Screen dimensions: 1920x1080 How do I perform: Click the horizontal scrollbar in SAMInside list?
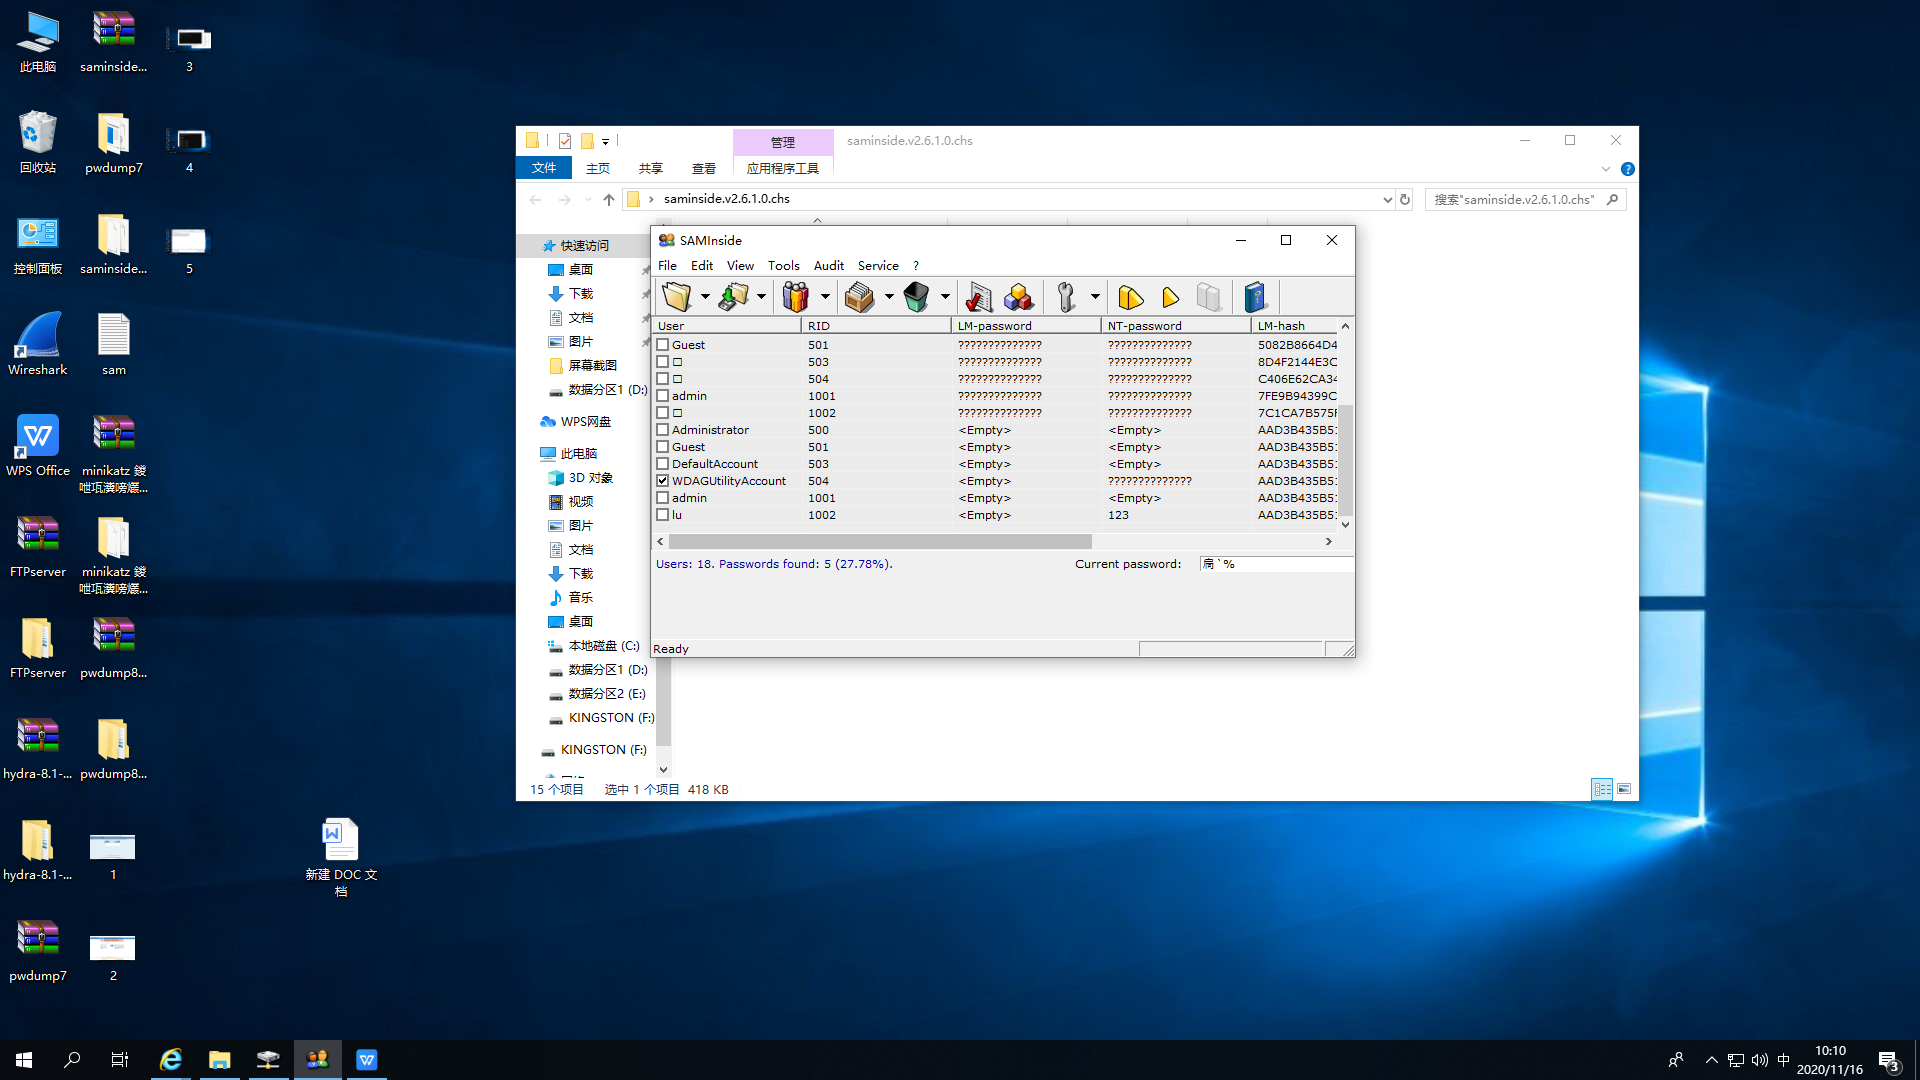pyautogui.click(x=880, y=541)
